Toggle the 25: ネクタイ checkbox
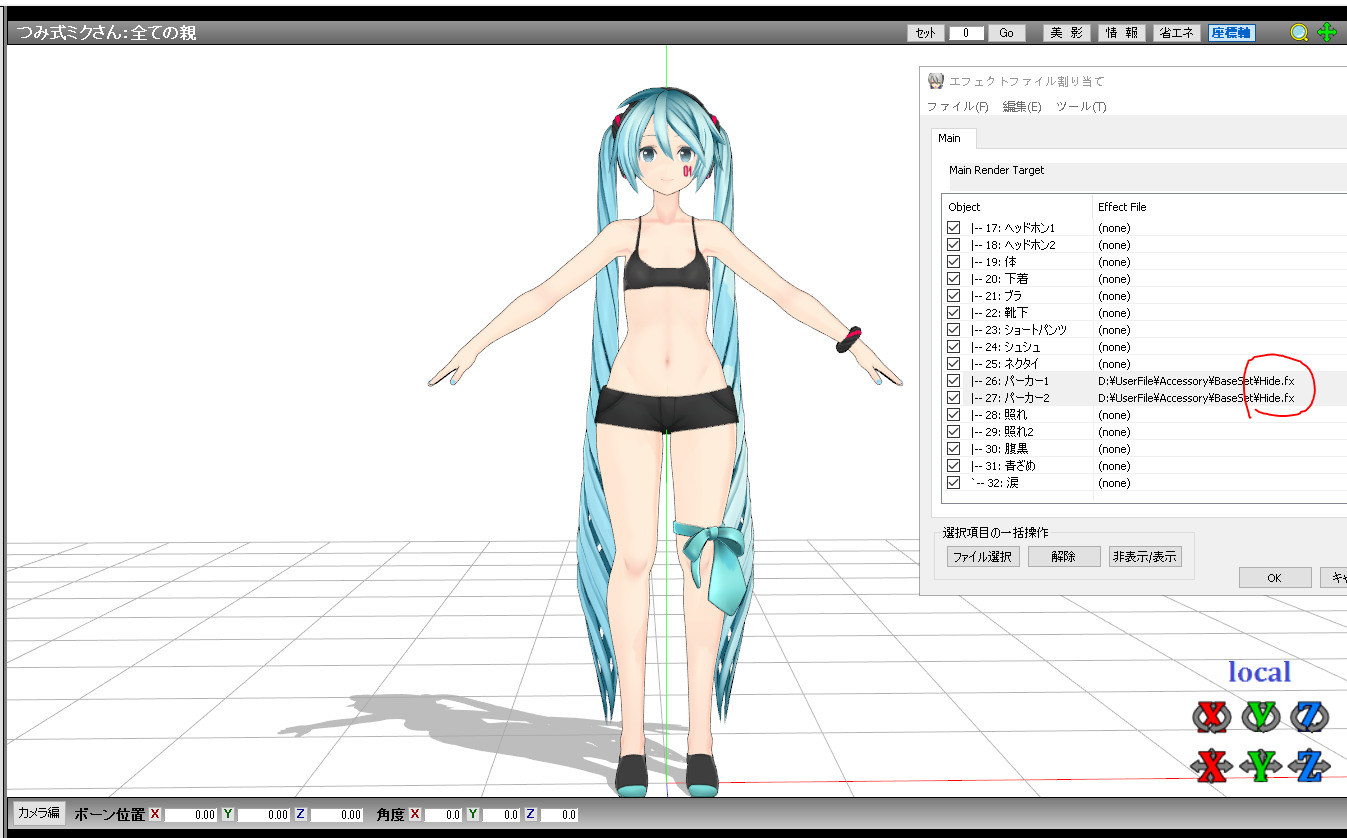This screenshot has width=1347, height=838. 953,364
